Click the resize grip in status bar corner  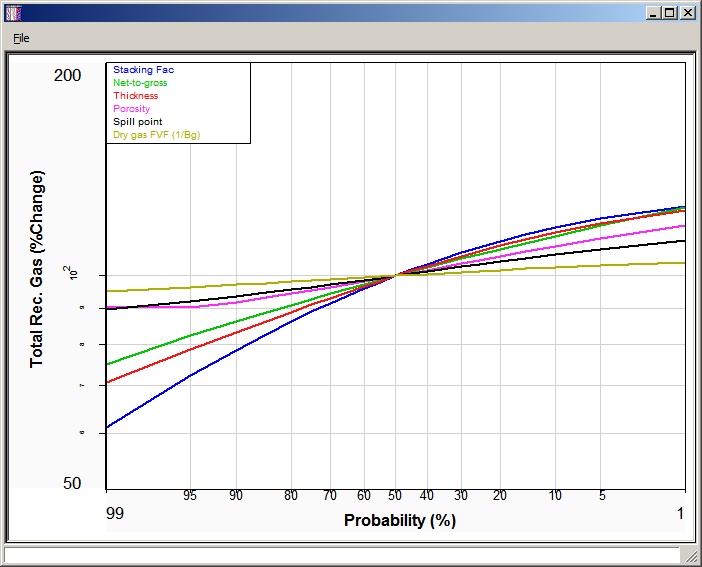(690, 555)
